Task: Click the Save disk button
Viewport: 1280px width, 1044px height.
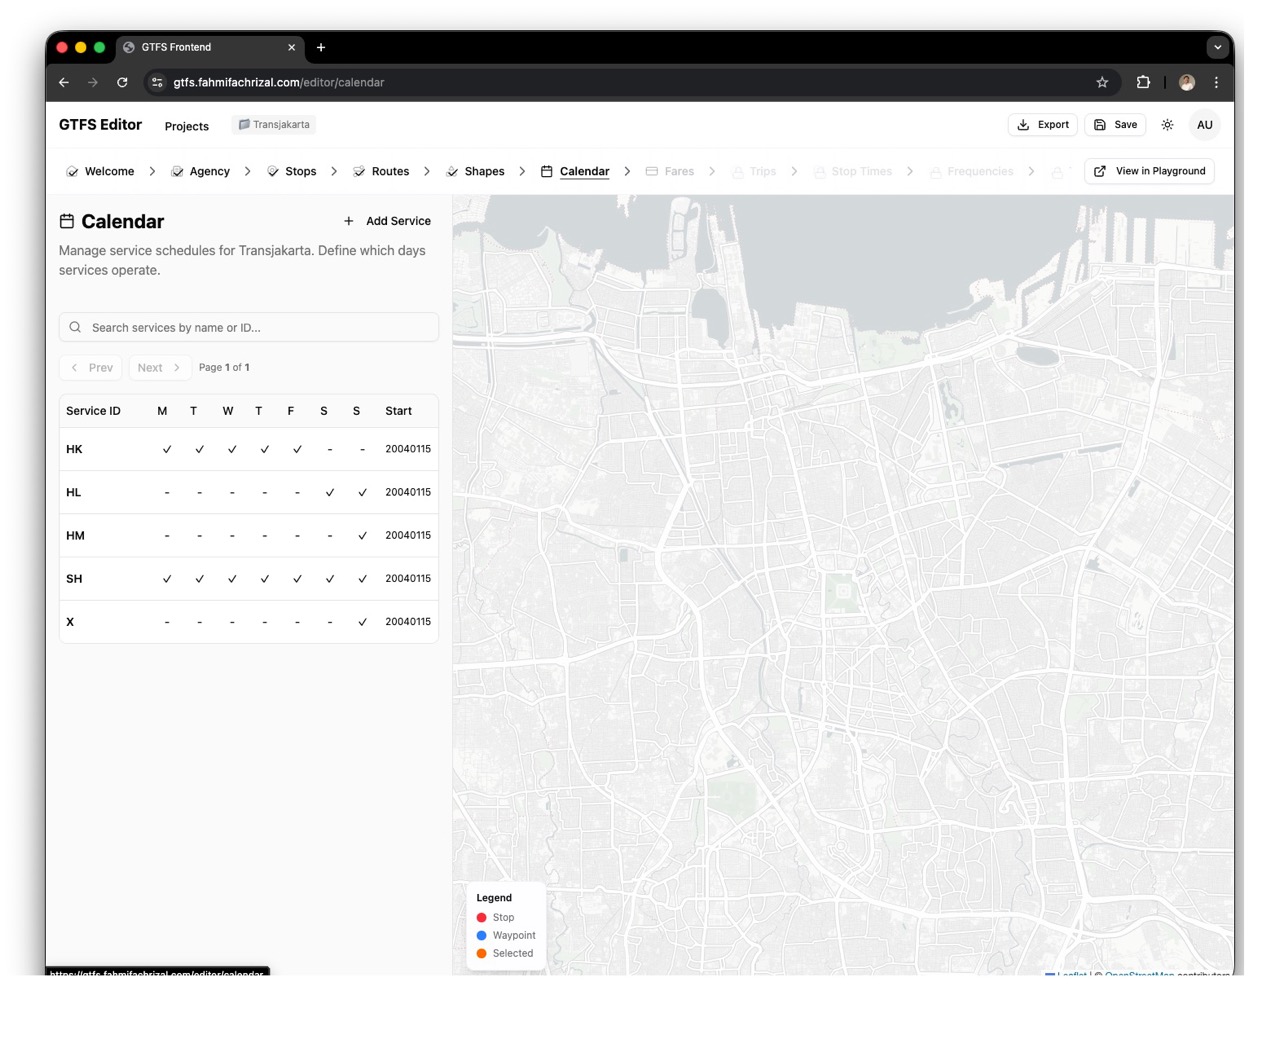Action: [x=1115, y=125]
